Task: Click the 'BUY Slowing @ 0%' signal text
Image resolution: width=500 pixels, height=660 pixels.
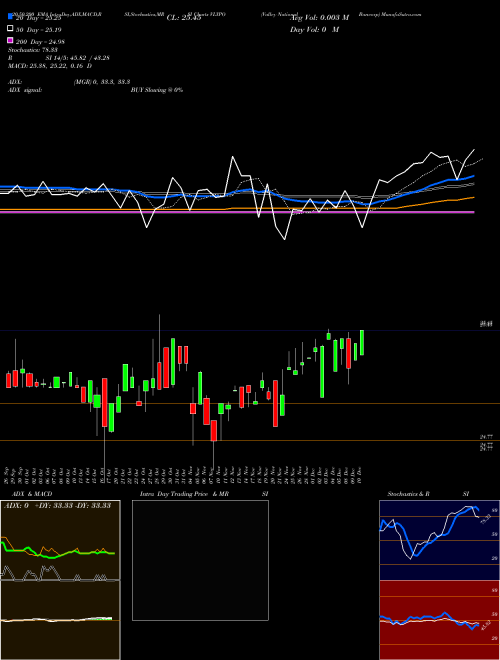Action: (157, 90)
